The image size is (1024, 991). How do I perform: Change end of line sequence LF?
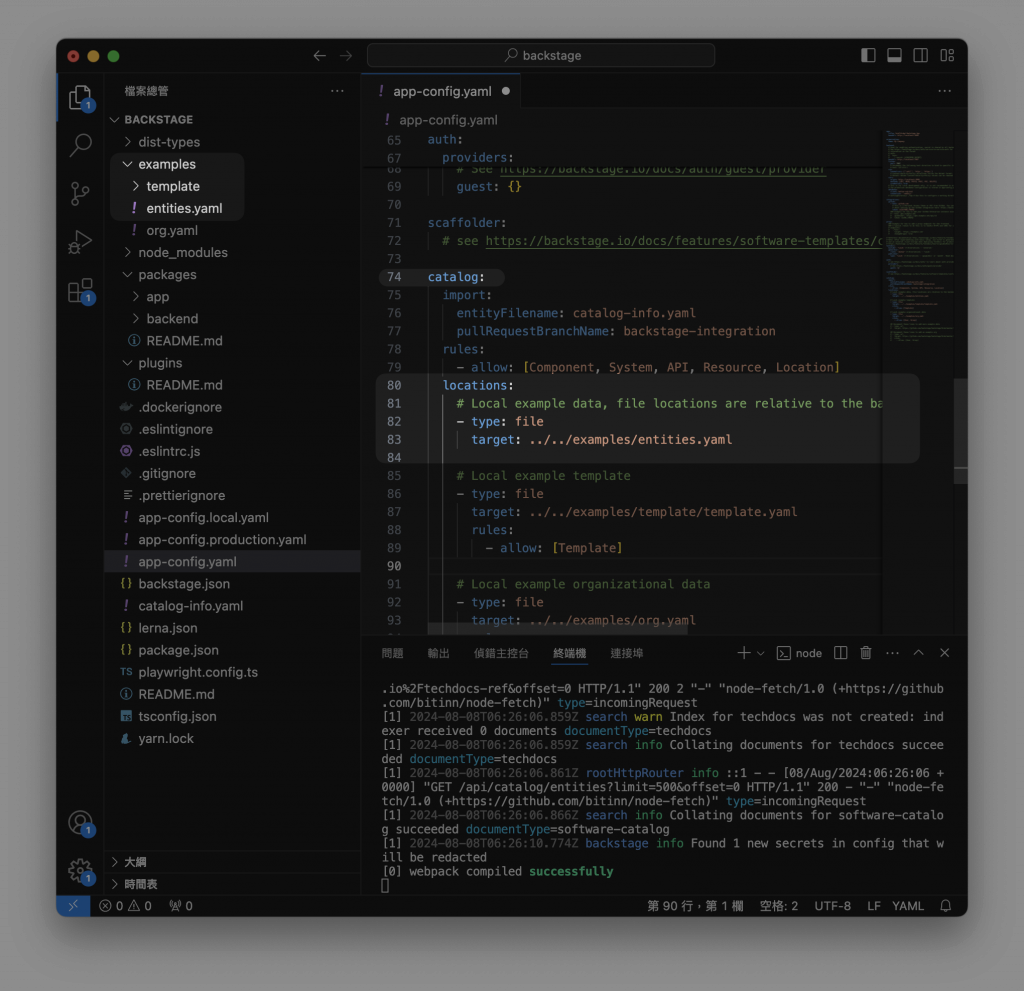point(874,905)
